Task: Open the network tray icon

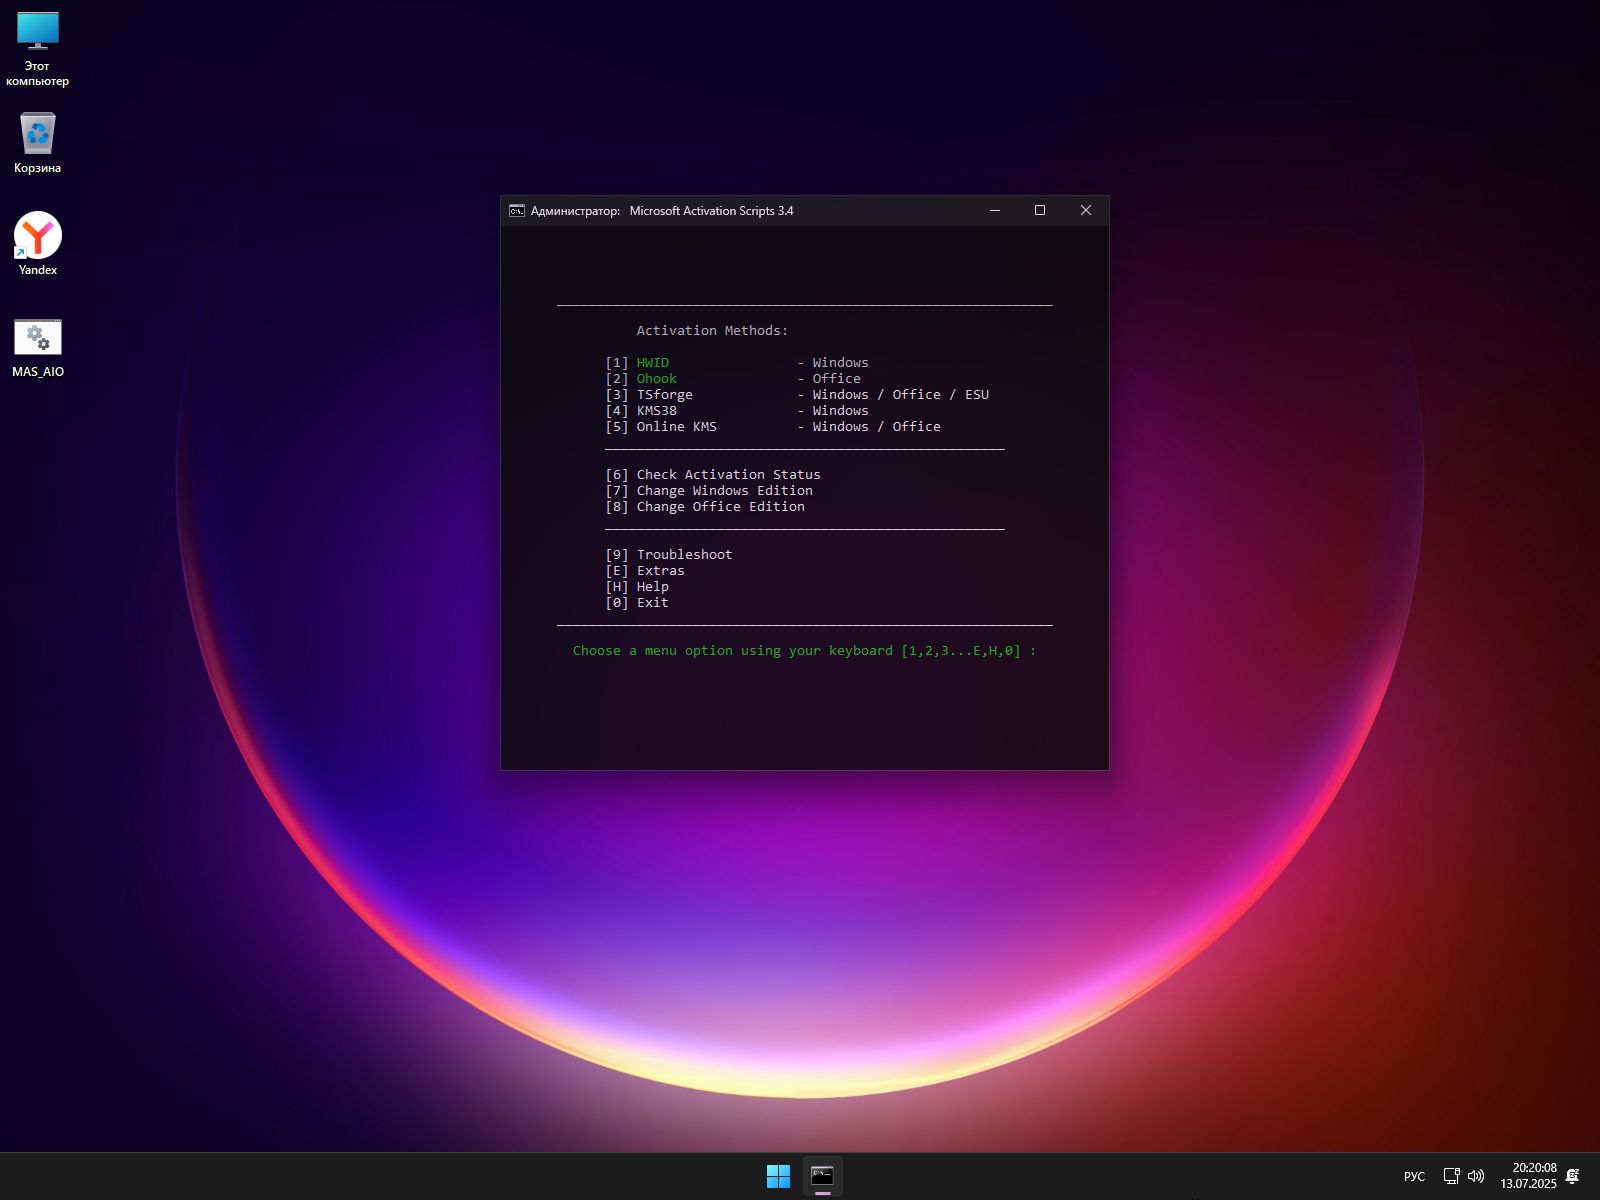Action: pos(1452,1176)
